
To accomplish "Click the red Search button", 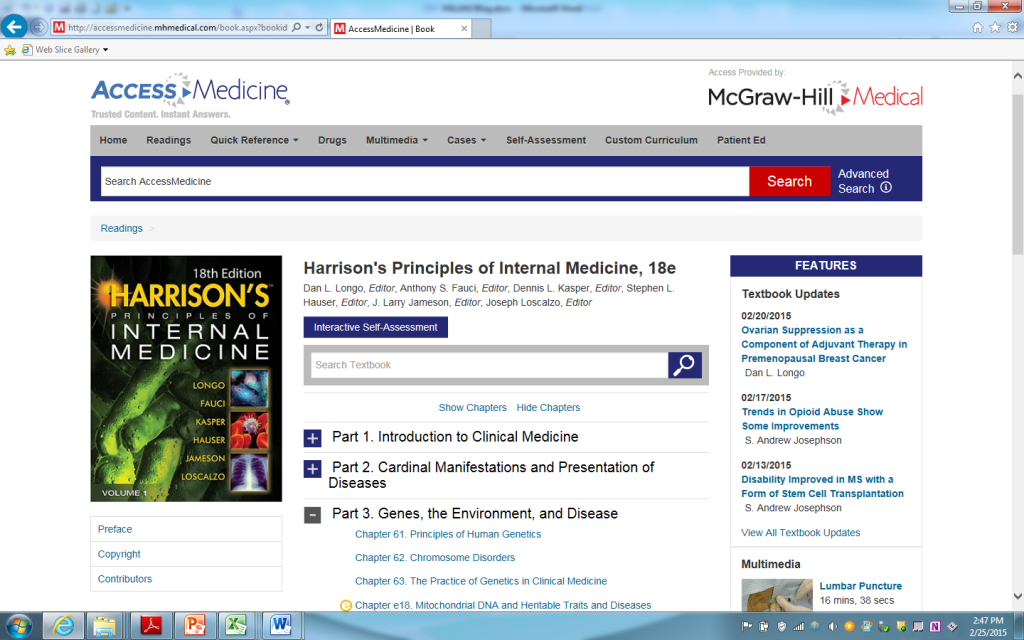I will click(x=789, y=181).
